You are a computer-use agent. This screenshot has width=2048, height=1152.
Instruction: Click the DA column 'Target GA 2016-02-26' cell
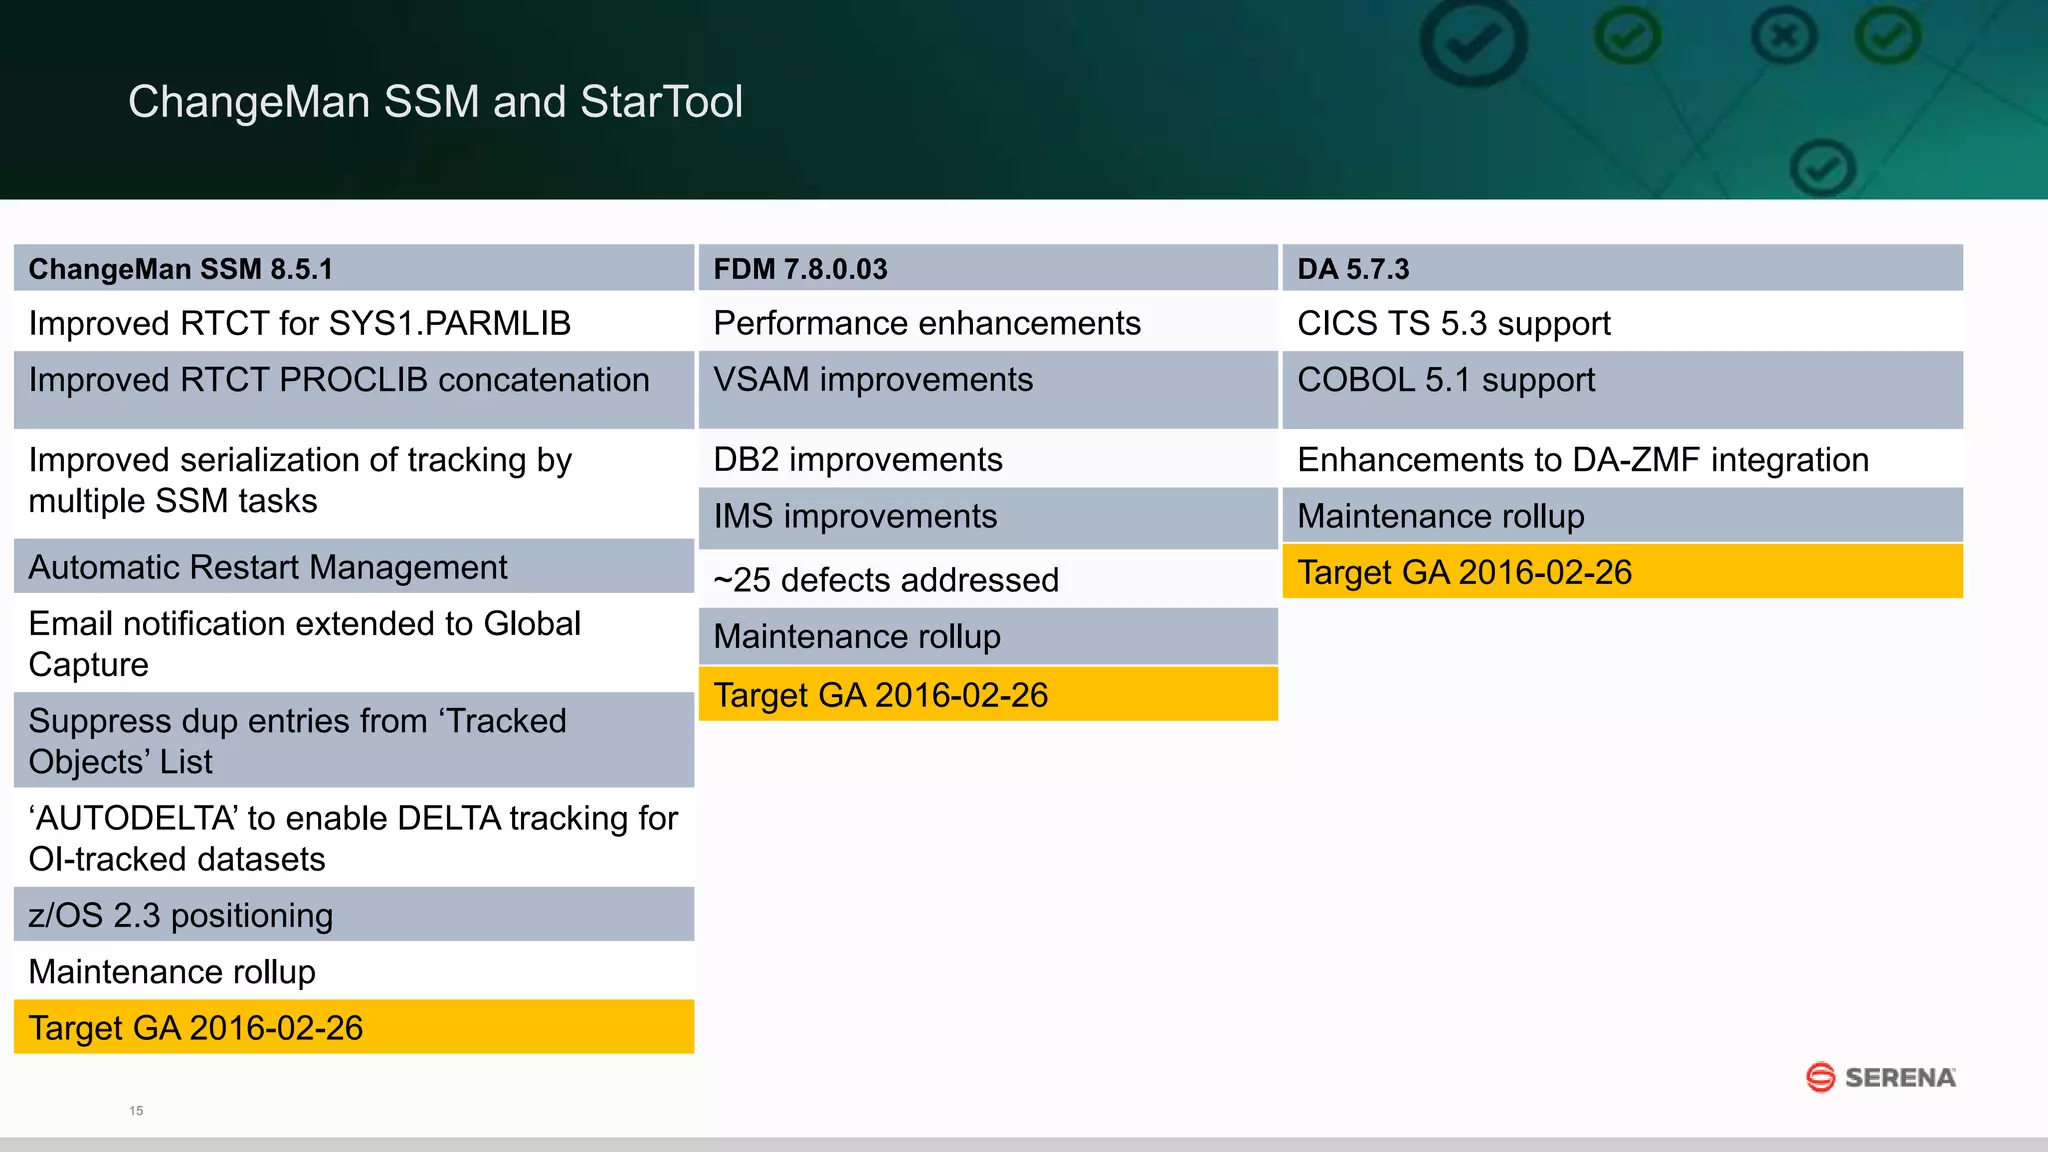1622,571
